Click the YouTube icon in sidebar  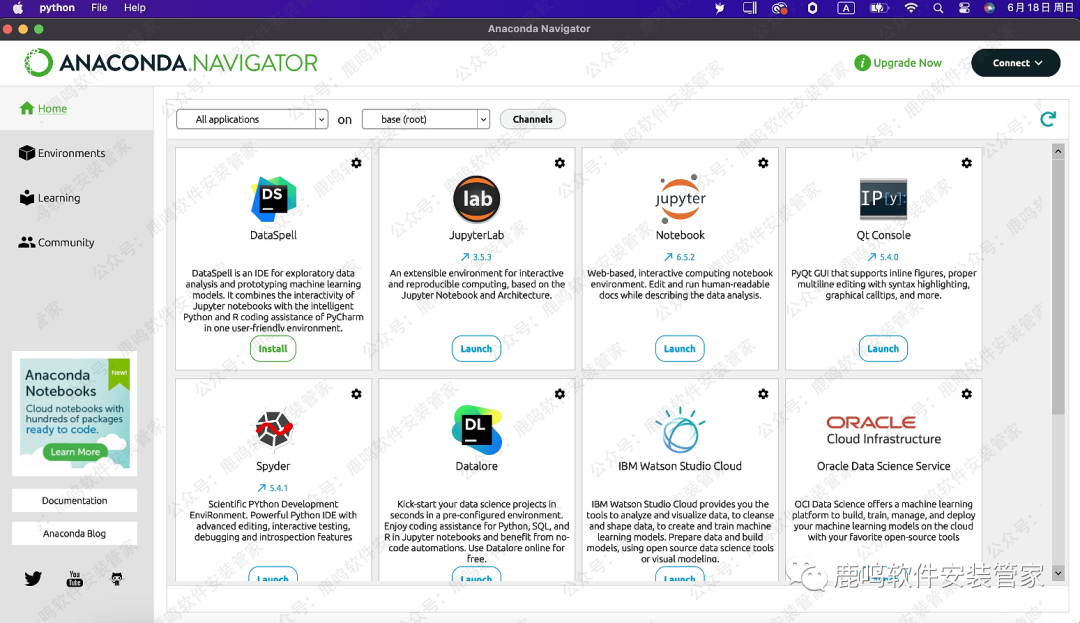tap(75, 578)
